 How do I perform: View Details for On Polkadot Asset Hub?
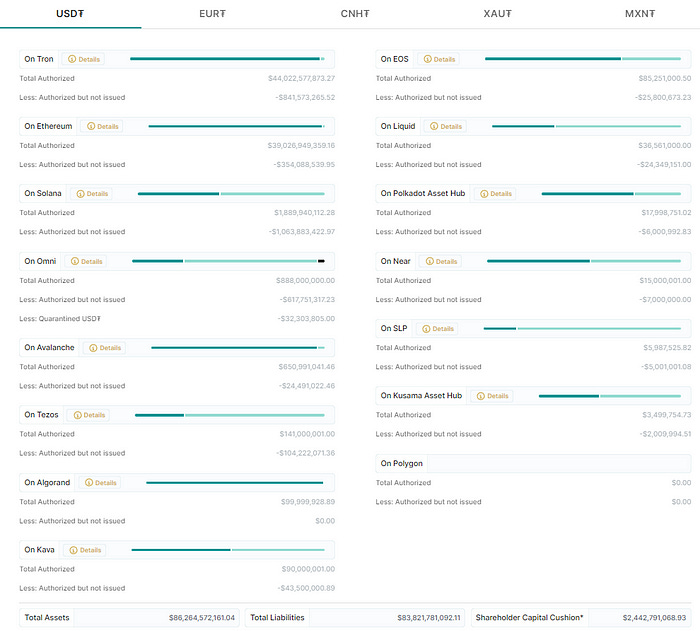coord(496,194)
